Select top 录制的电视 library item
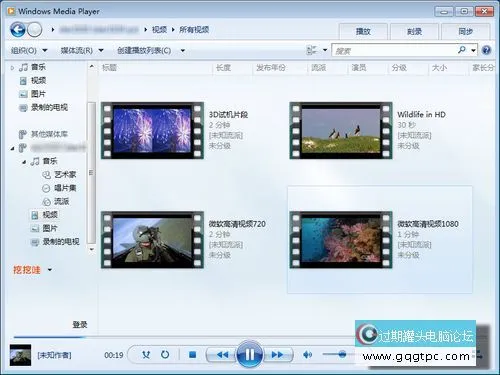500x375 pixels. [x=49, y=107]
